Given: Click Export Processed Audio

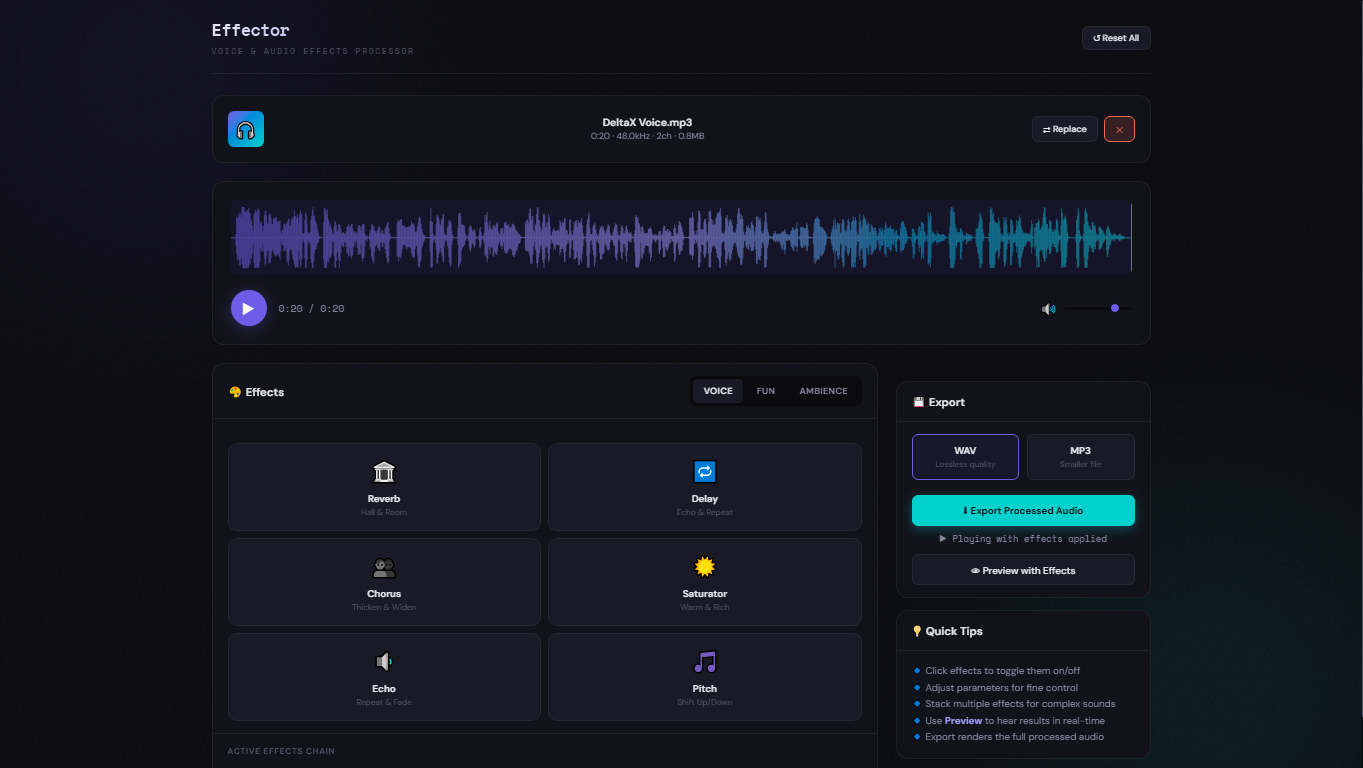Looking at the screenshot, I should [x=1022, y=510].
